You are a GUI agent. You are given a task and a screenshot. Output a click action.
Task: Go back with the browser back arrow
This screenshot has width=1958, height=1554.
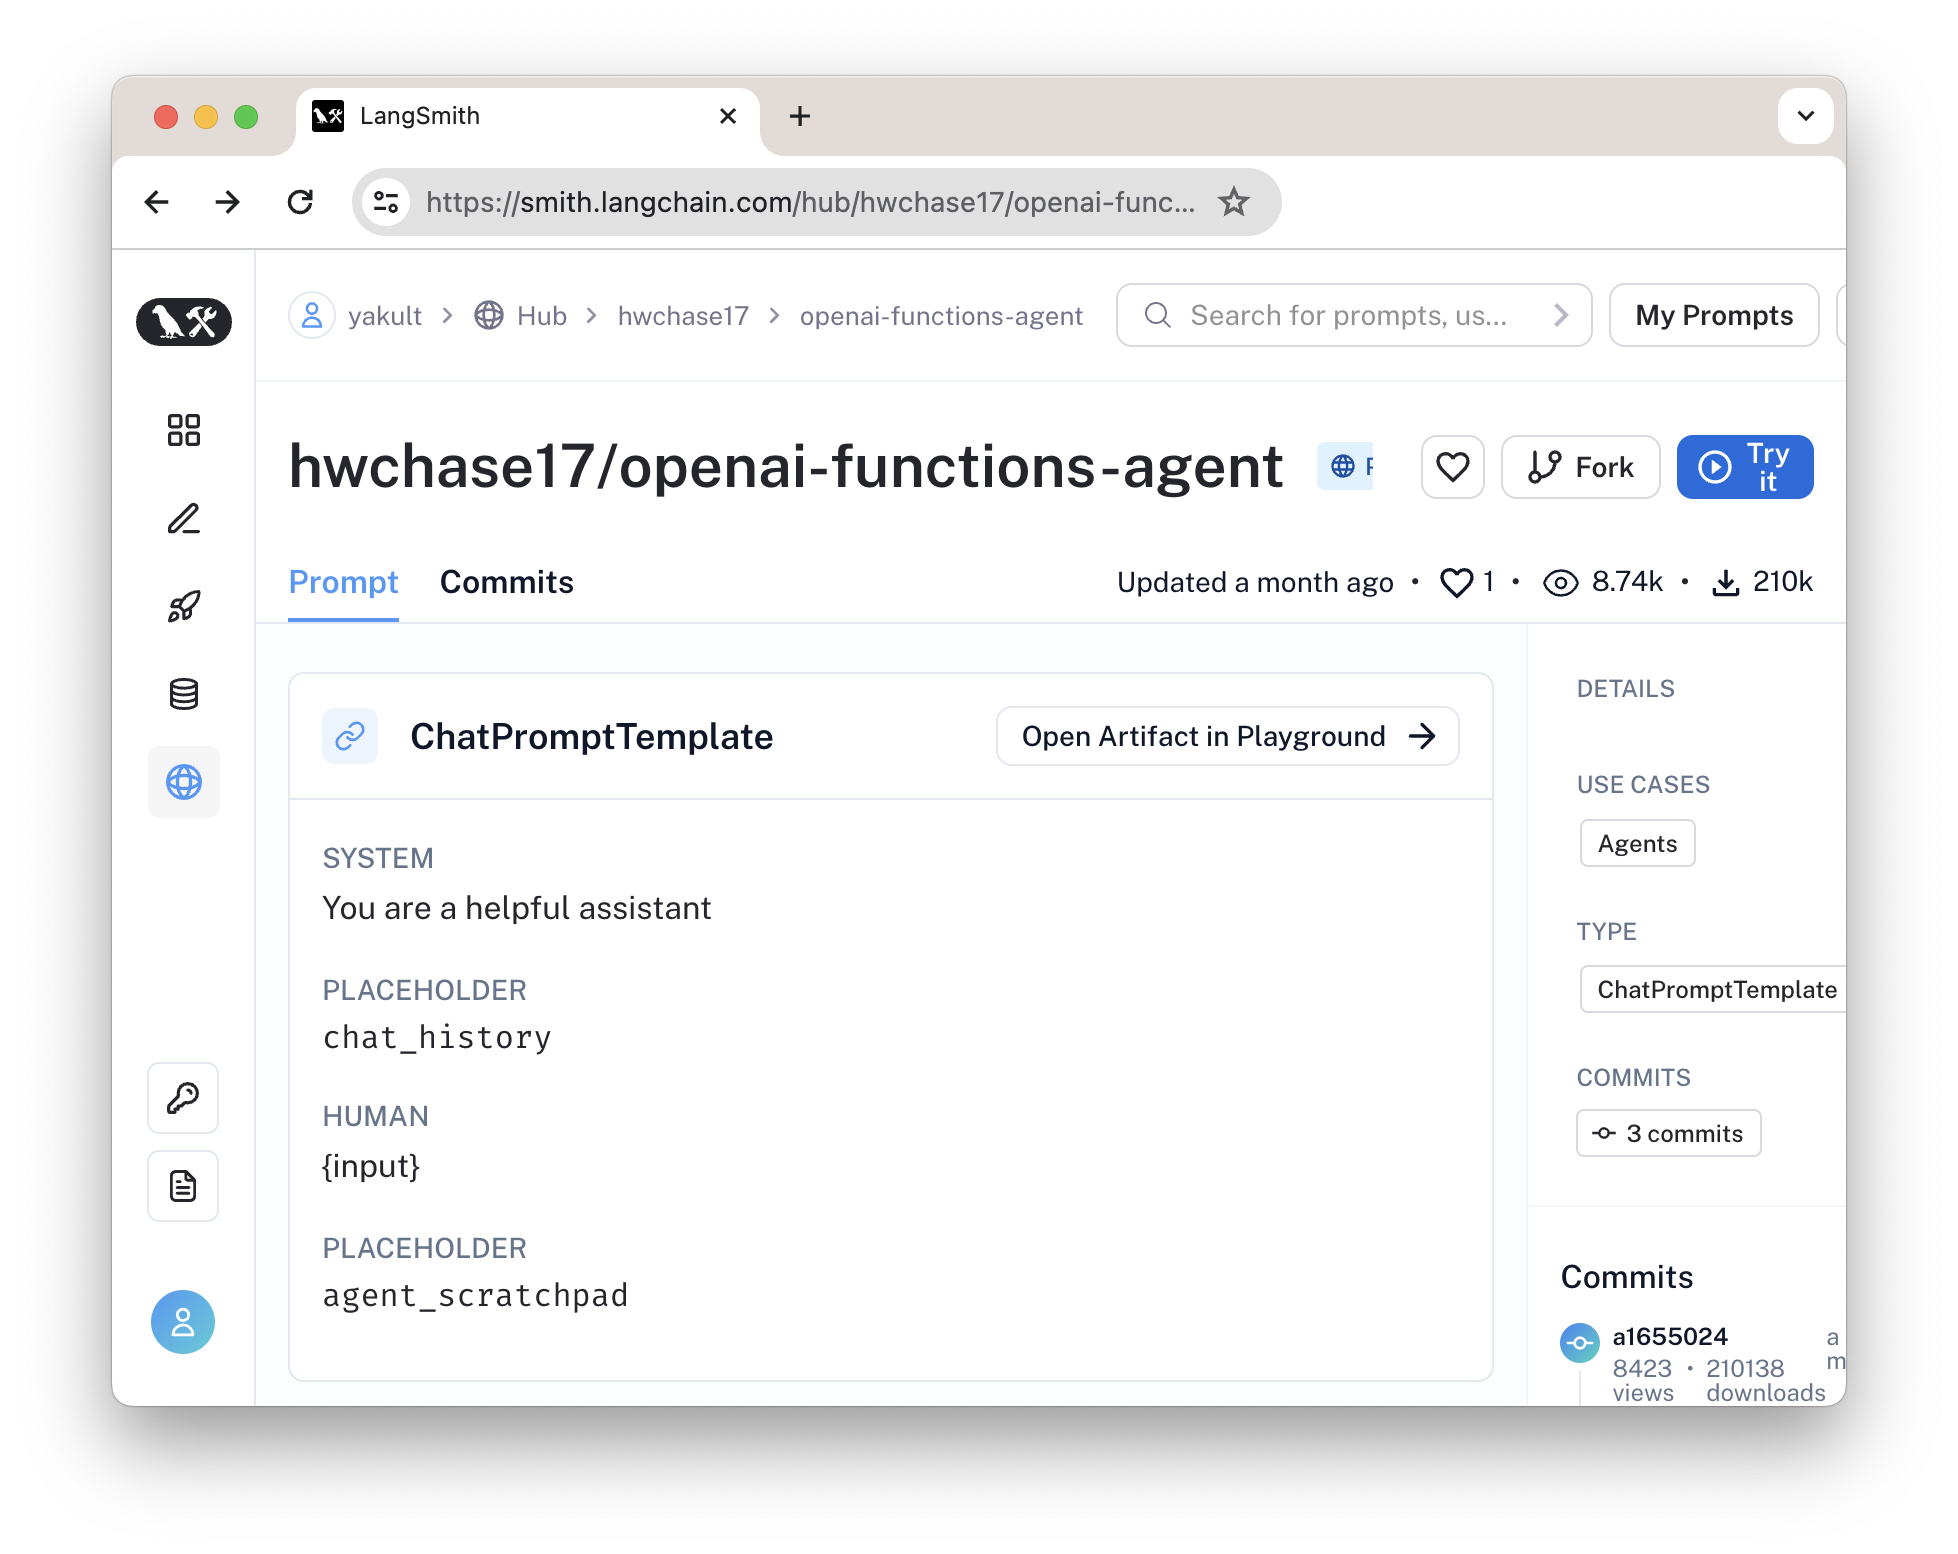(157, 202)
